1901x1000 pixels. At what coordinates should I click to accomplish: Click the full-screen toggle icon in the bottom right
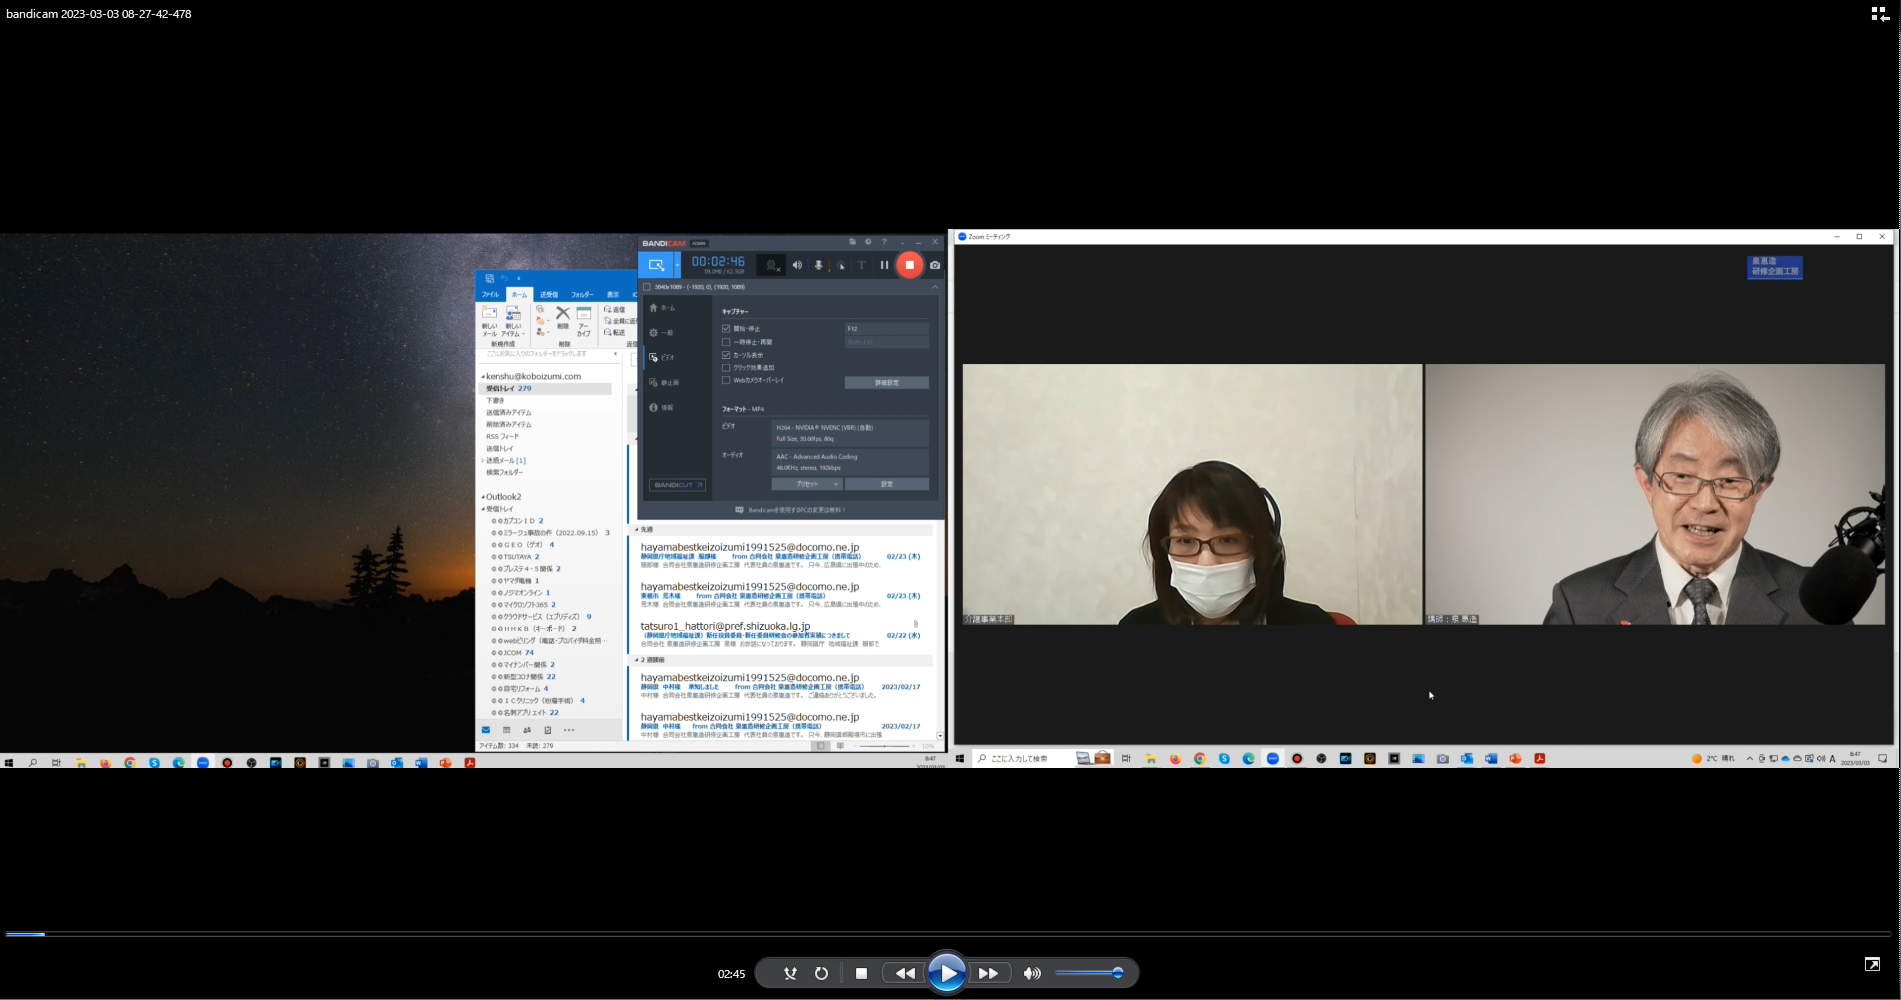(x=1872, y=964)
